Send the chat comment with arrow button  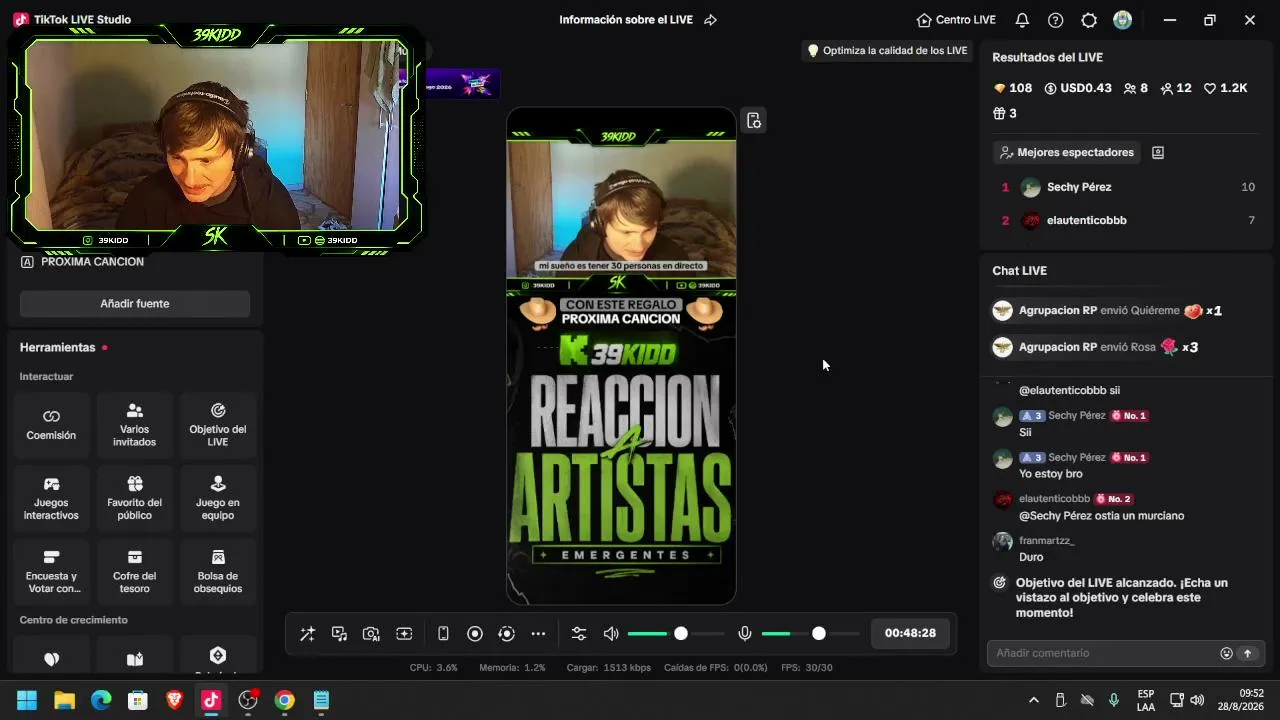click(x=1247, y=653)
